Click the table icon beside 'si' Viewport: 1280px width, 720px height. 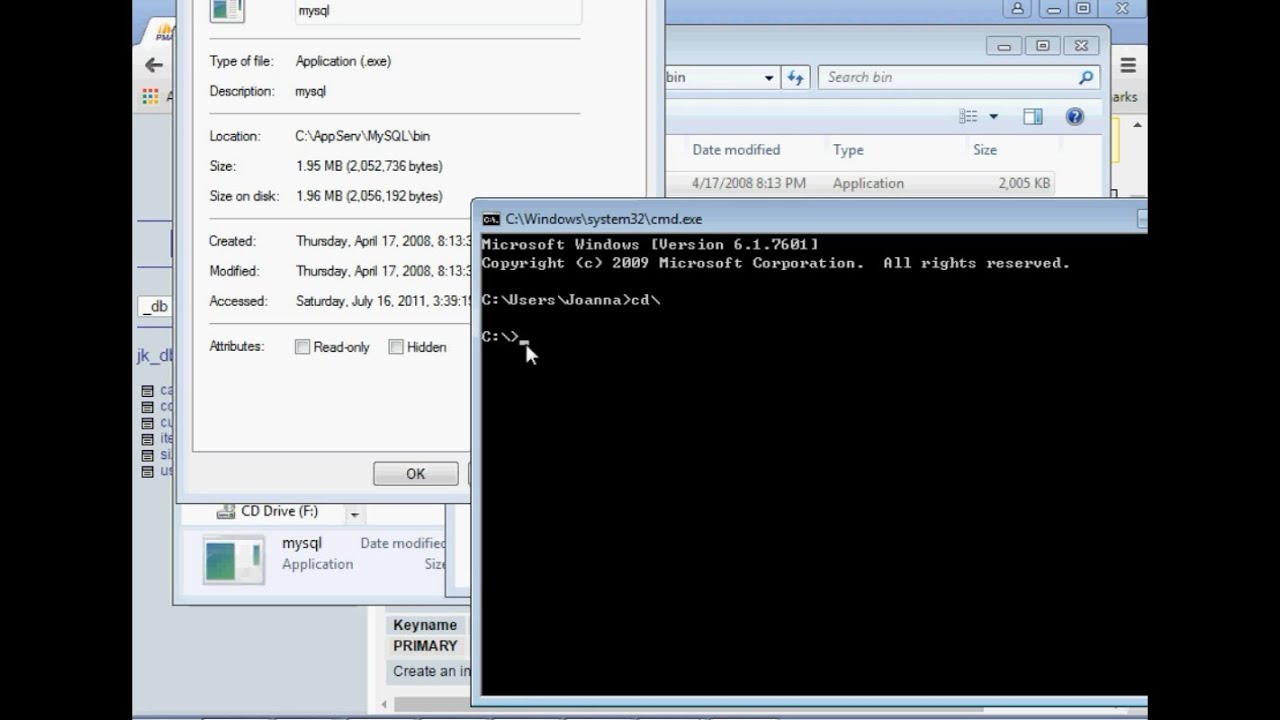148,455
